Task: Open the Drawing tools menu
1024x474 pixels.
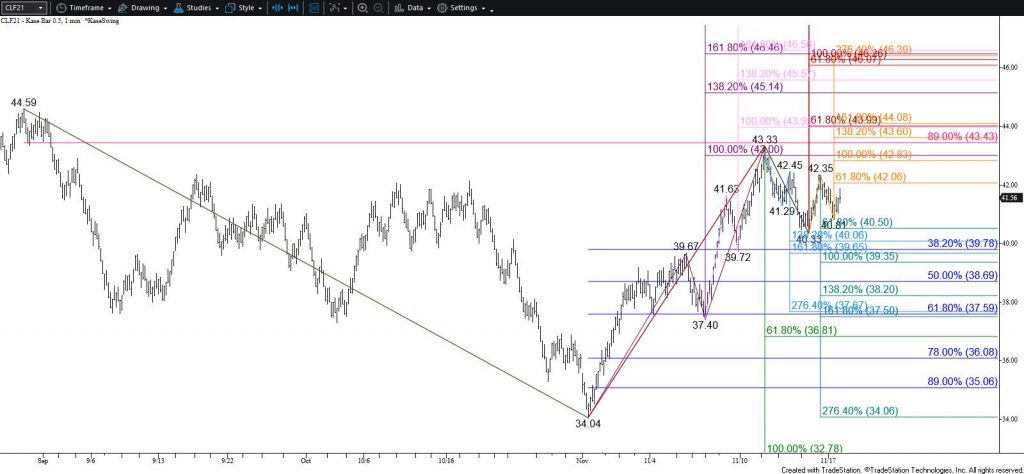Action: (143, 8)
